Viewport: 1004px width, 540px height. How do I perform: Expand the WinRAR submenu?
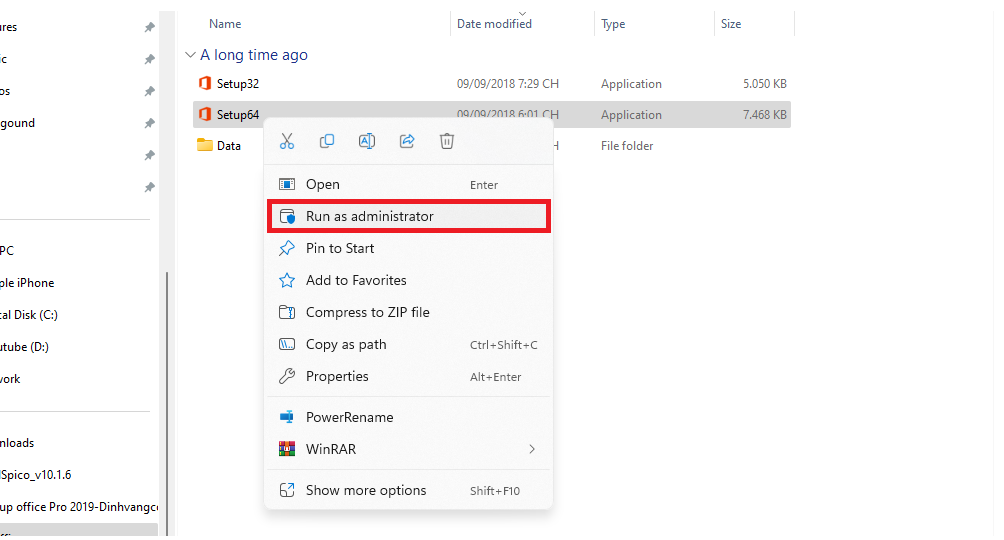pyautogui.click(x=532, y=450)
